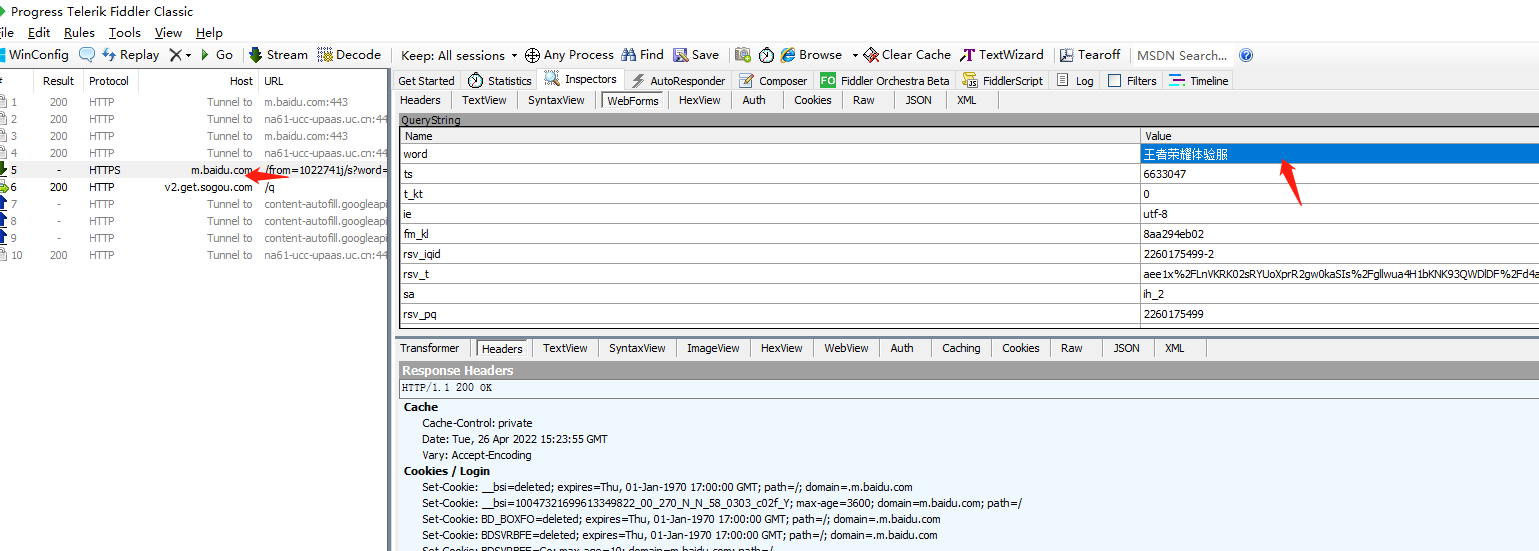Save sessions with Save icon
1539x551 pixels.
pyautogui.click(x=696, y=55)
